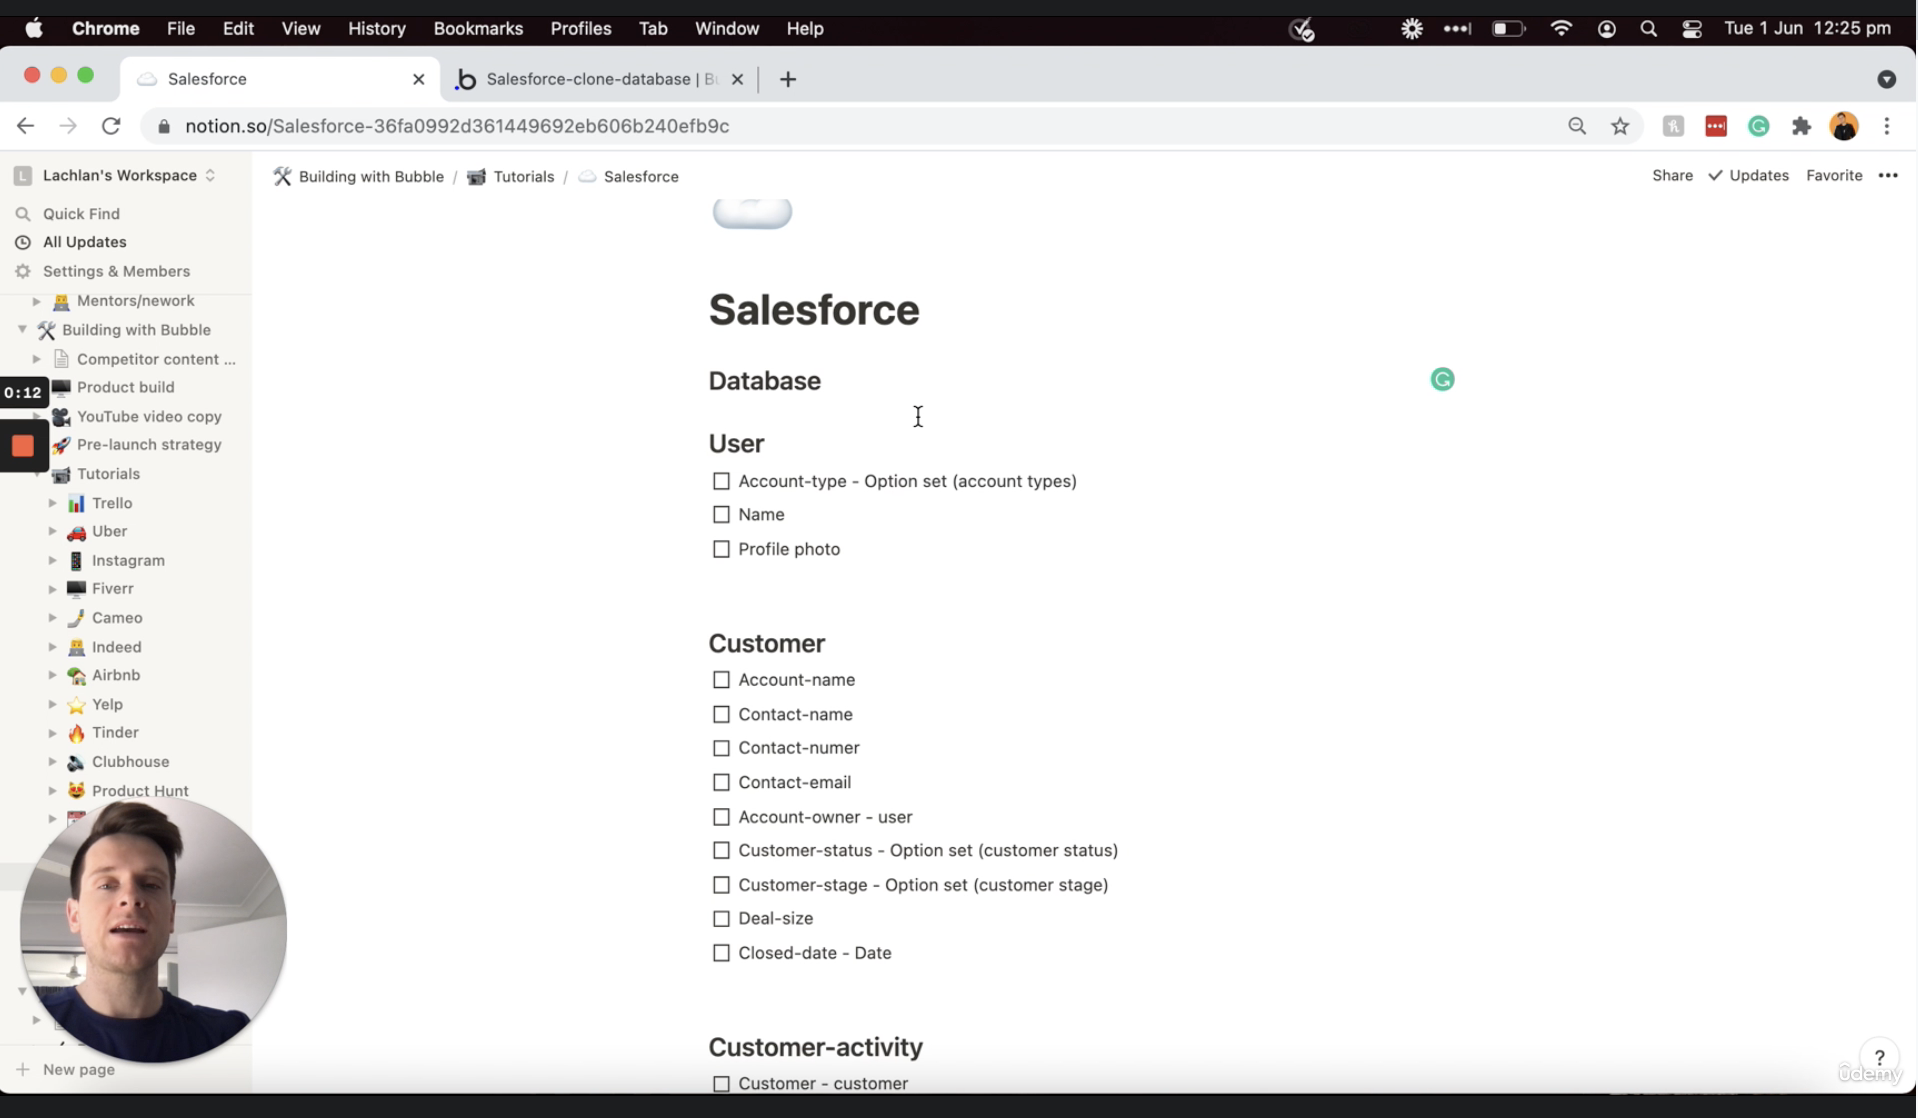Open the Bookmarks menu

point(478,29)
